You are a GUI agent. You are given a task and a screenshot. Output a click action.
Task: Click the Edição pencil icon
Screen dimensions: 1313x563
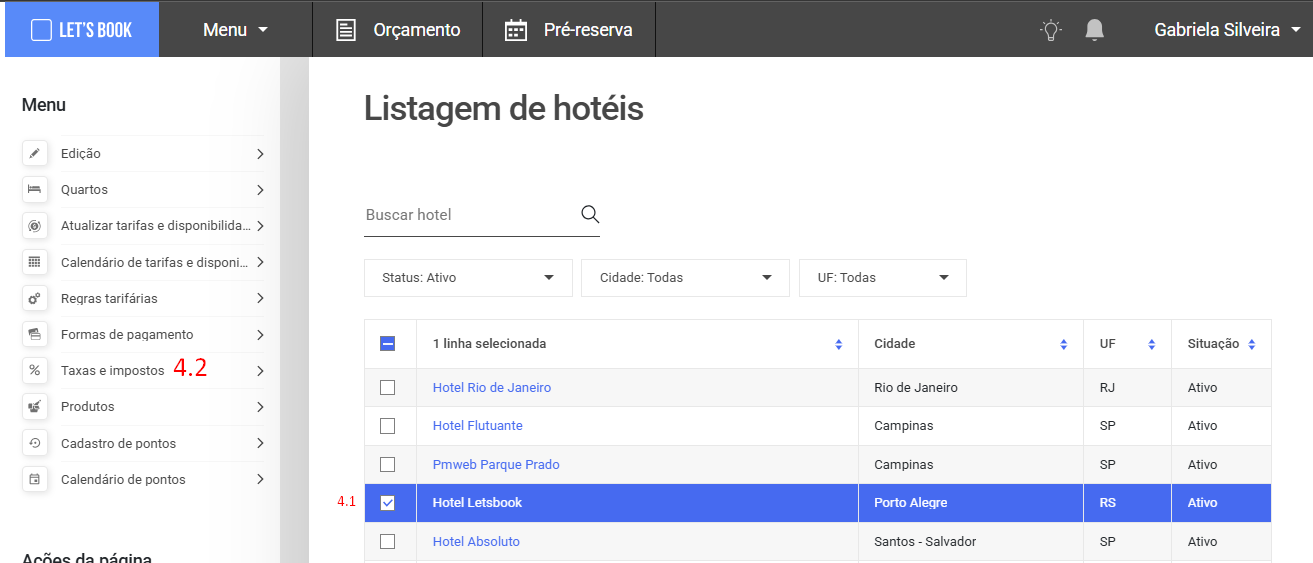point(35,154)
